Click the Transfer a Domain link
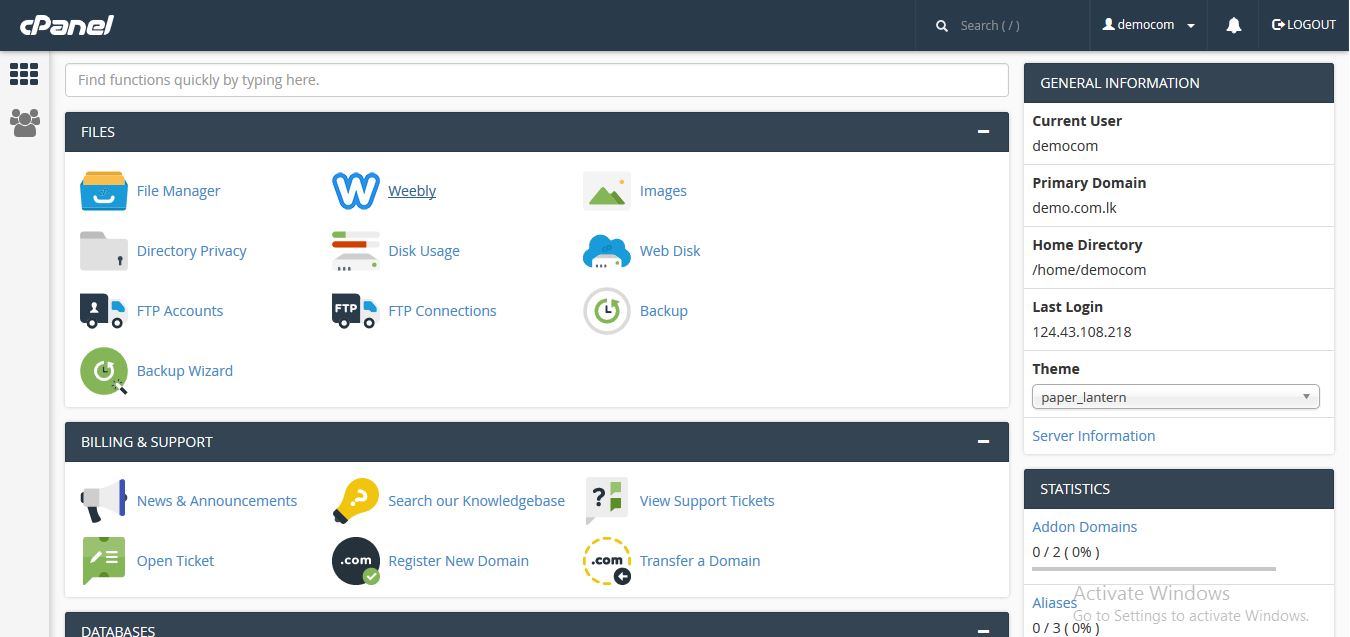Image resolution: width=1350 pixels, height=637 pixels. pyautogui.click(x=700, y=561)
